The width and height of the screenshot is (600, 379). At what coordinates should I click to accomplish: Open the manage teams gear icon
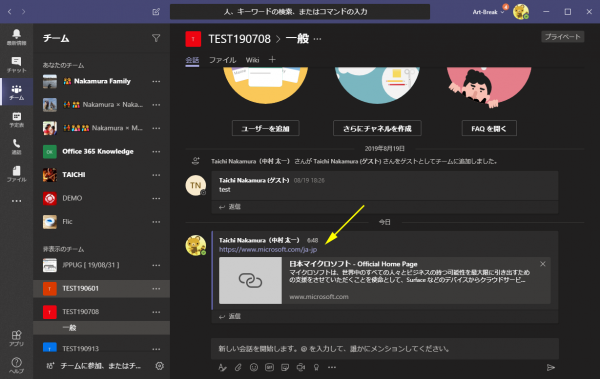pos(160,366)
